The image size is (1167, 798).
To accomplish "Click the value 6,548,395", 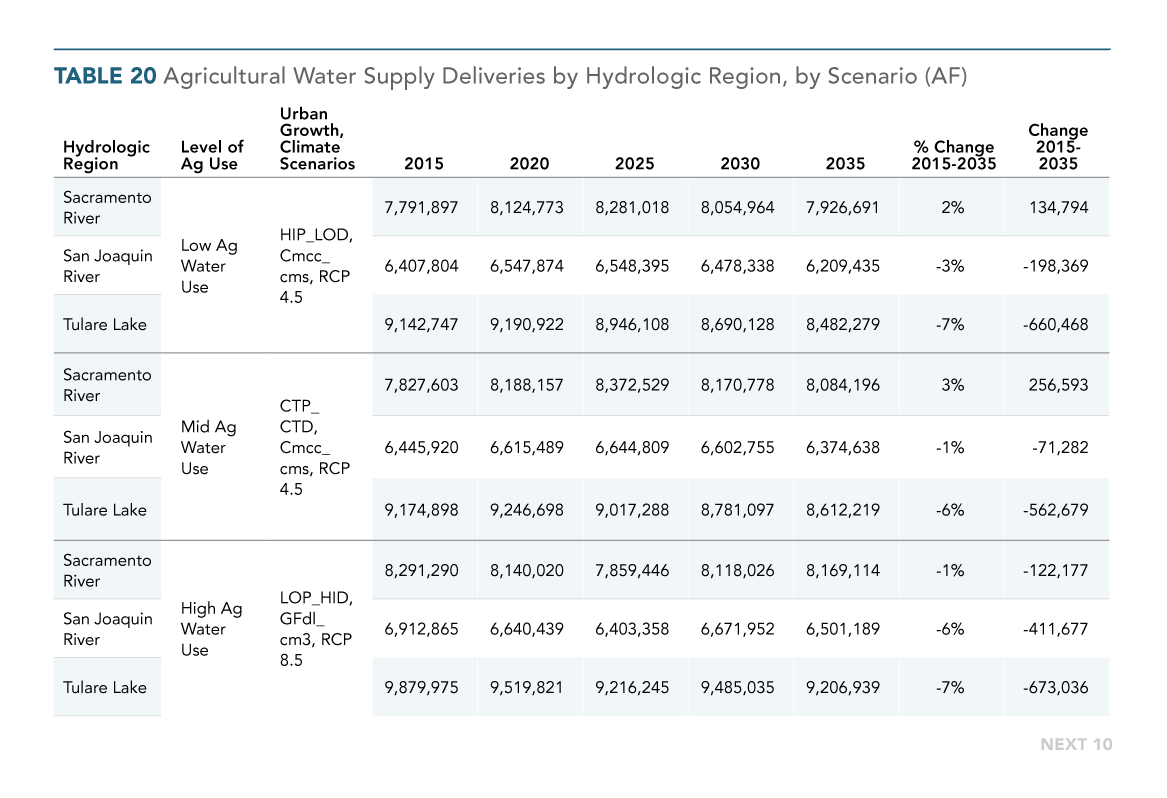I will 632,266.
